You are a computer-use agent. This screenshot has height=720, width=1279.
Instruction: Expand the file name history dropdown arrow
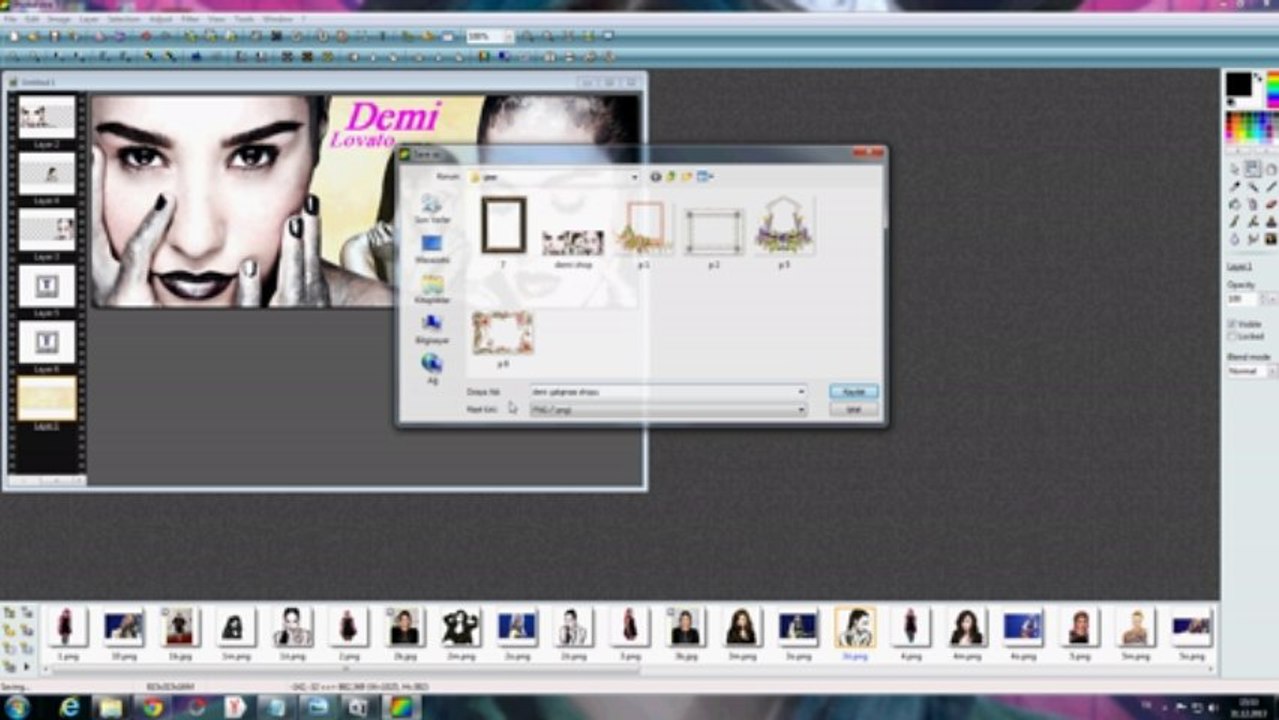(x=801, y=392)
